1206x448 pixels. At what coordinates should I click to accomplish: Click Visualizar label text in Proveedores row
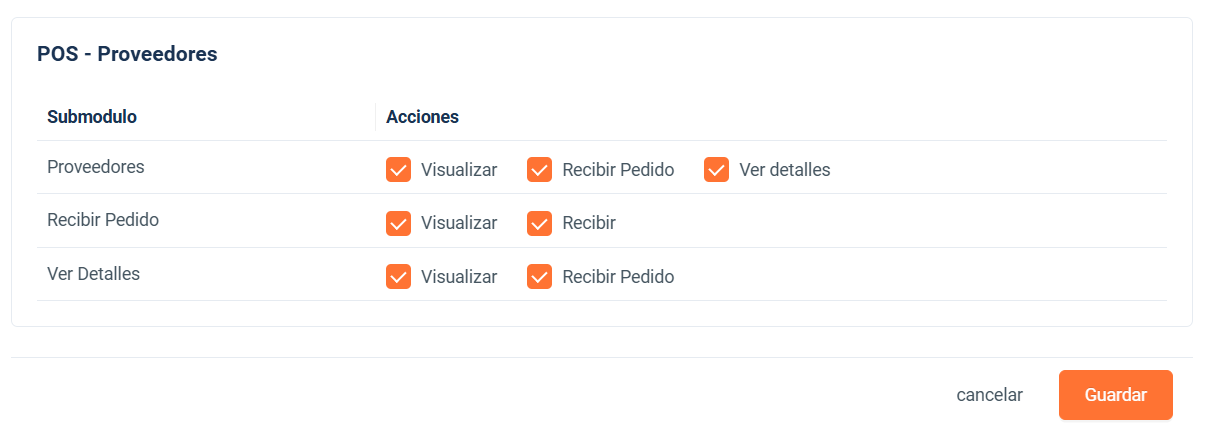coord(459,170)
